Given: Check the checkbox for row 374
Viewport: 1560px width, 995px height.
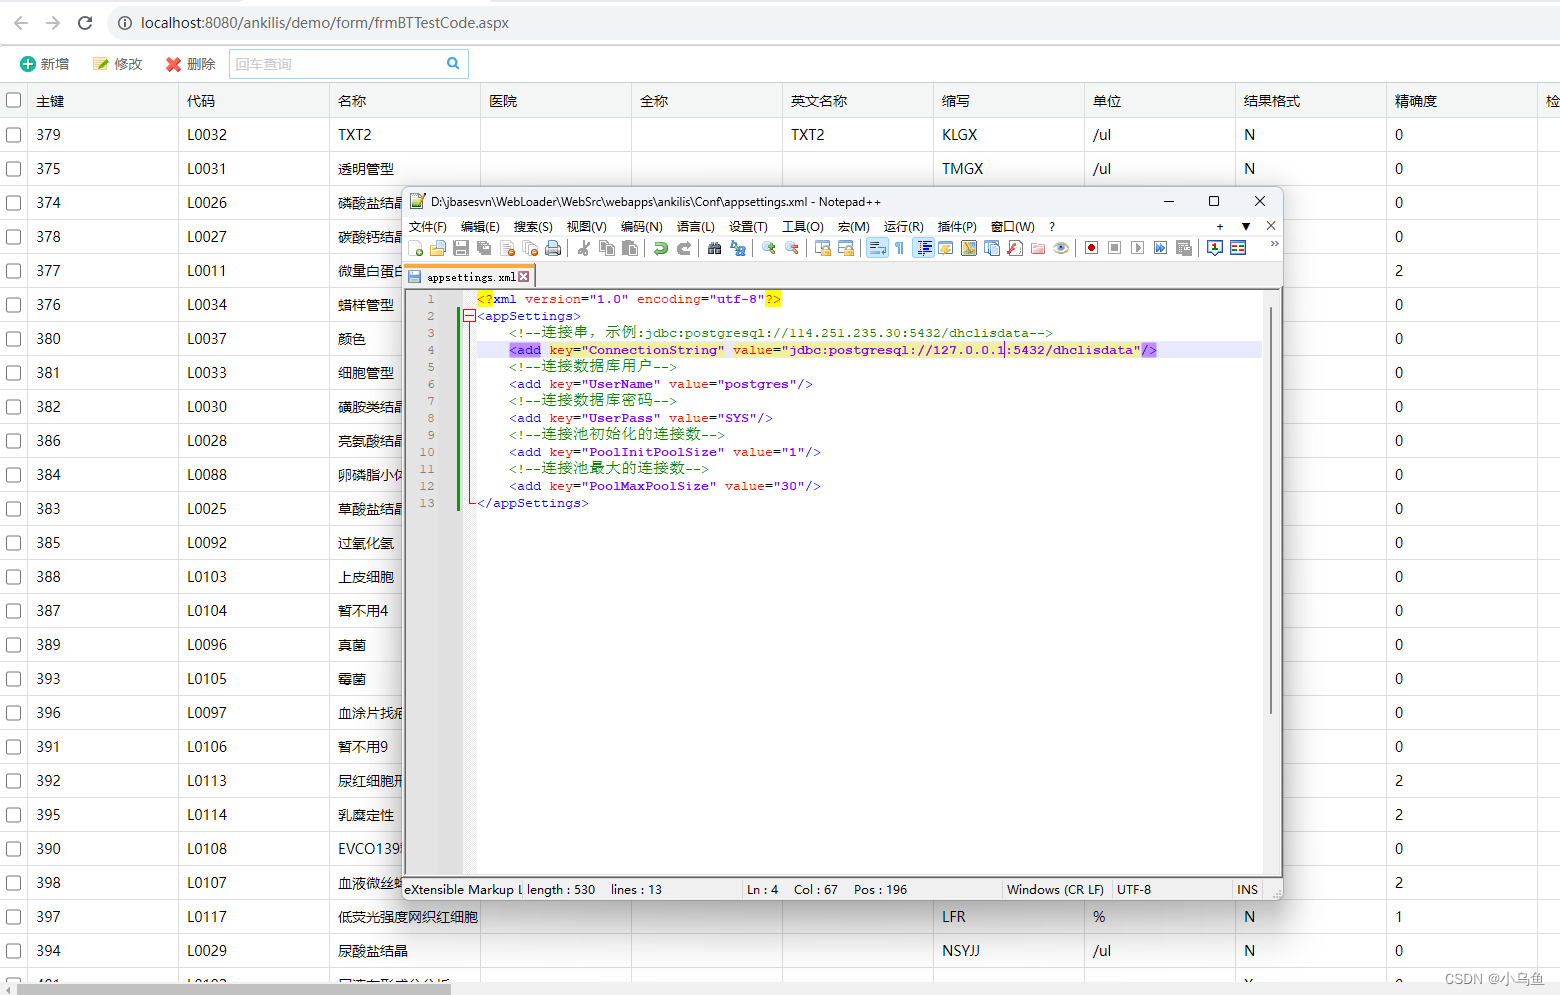Looking at the screenshot, I should (x=14, y=202).
